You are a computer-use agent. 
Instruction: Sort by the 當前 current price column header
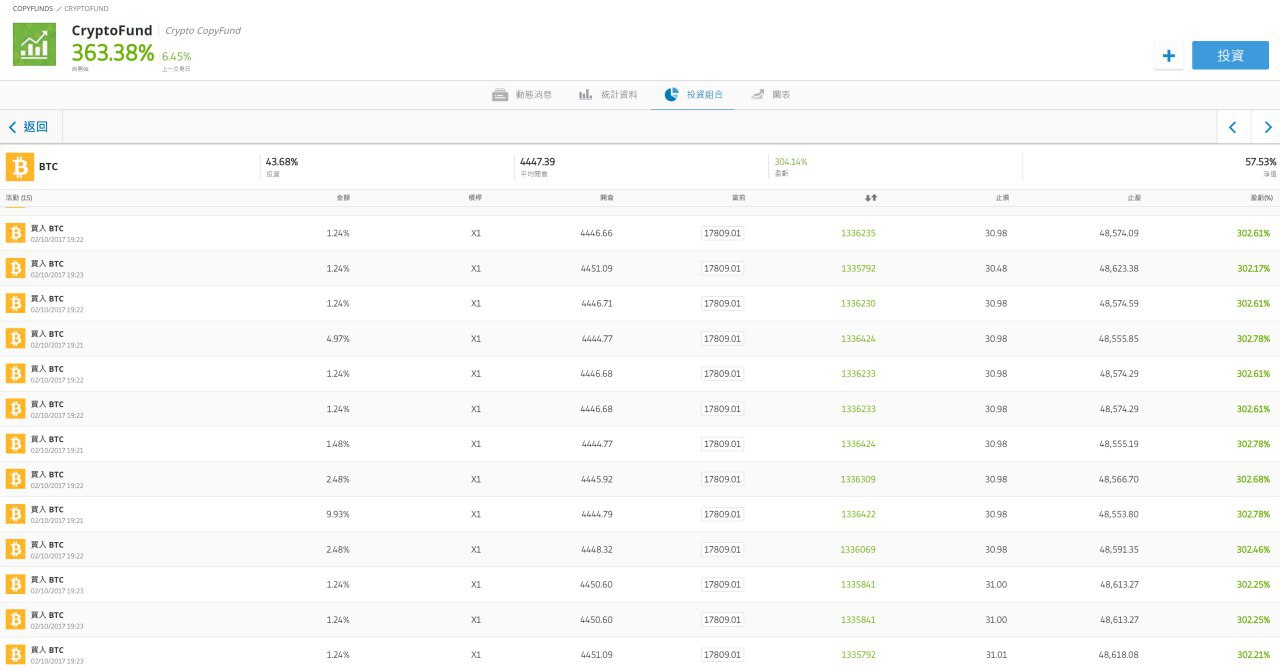pyautogui.click(x=738, y=198)
